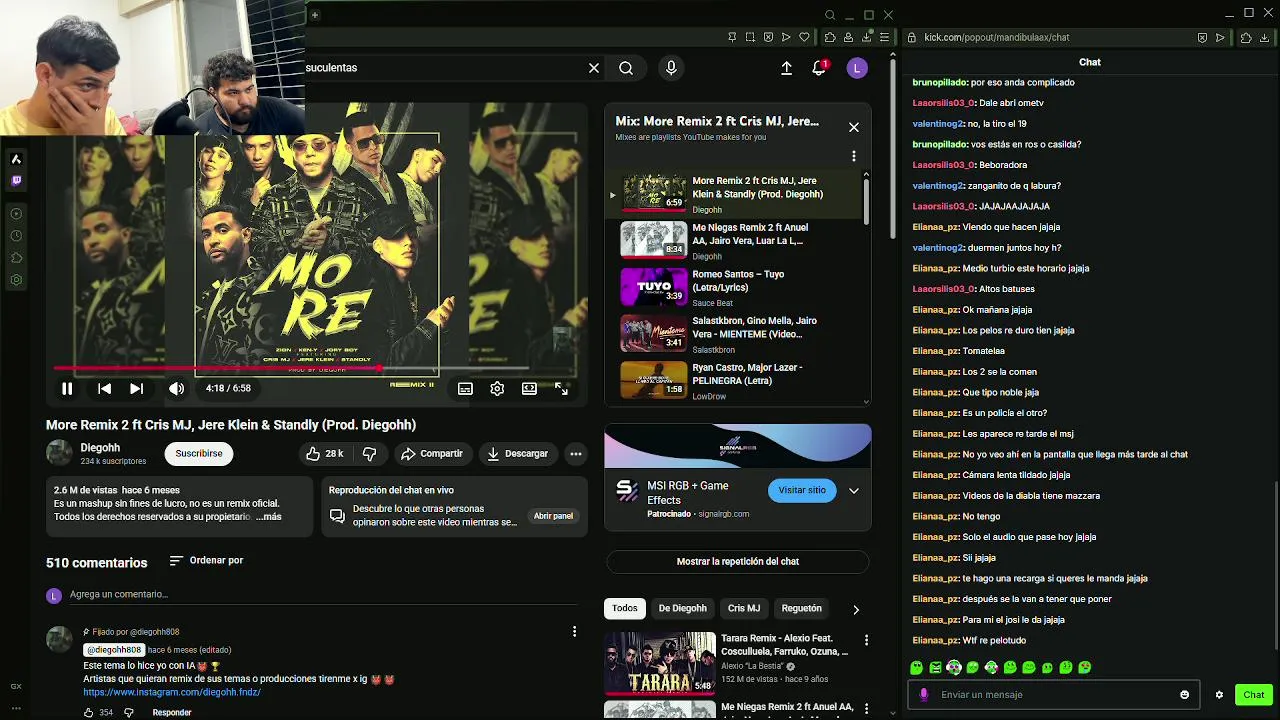The height and width of the screenshot is (720, 1280).
Task: Select the 'Todos' filter chip
Action: [625, 608]
